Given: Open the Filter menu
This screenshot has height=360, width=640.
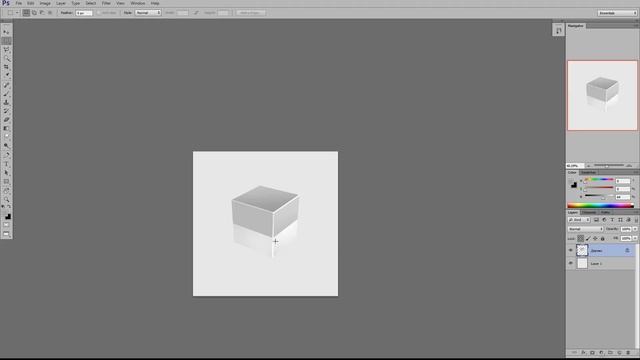Looking at the screenshot, I should tap(106, 3).
